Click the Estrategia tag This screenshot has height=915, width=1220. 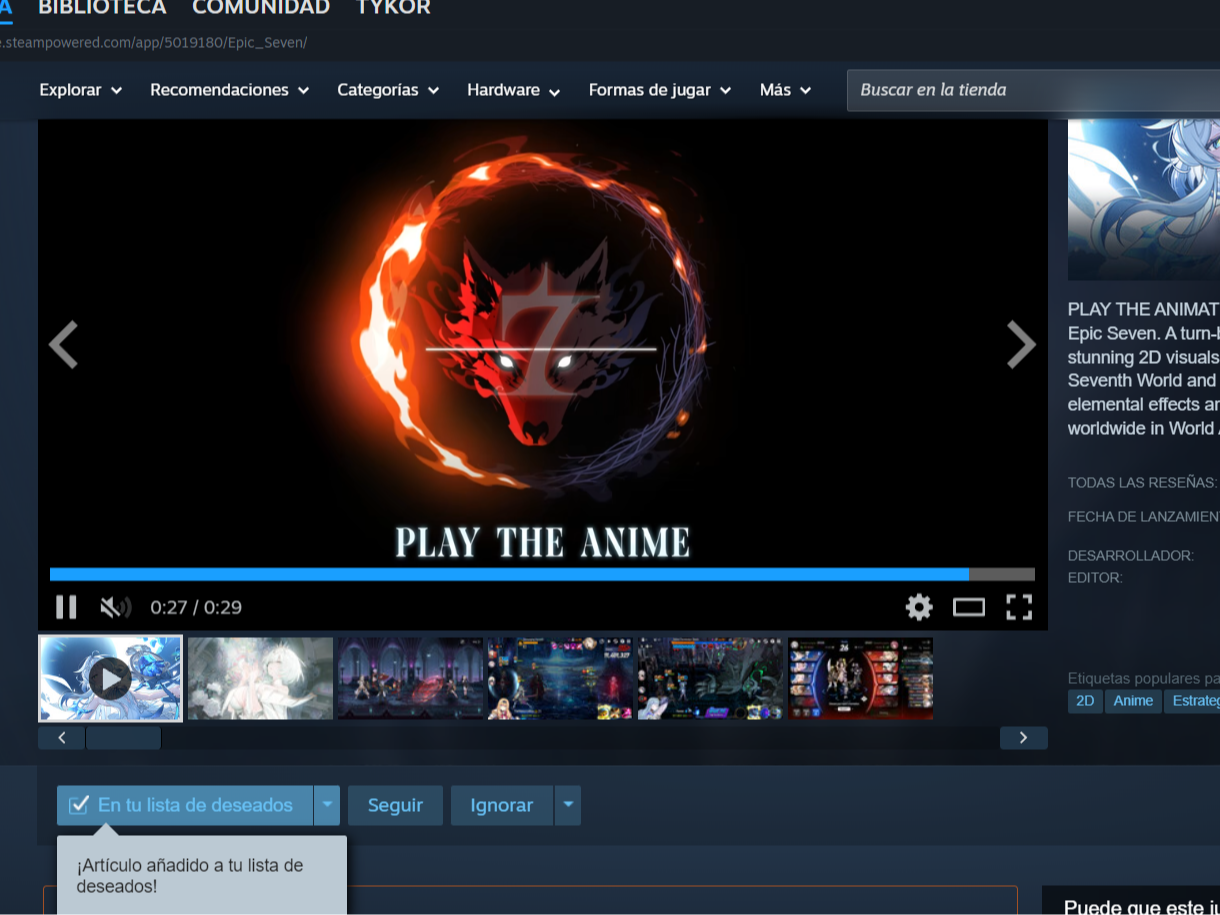tap(1192, 701)
